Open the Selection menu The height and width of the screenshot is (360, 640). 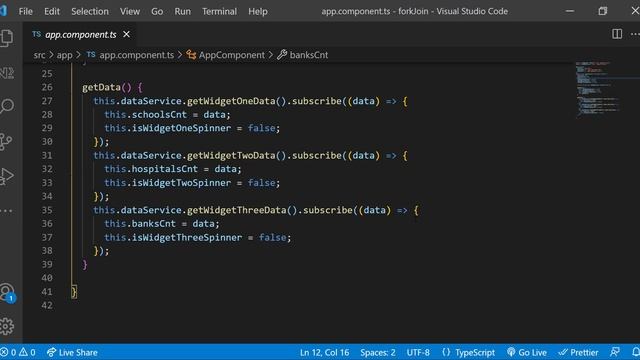(x=90, y=11)
